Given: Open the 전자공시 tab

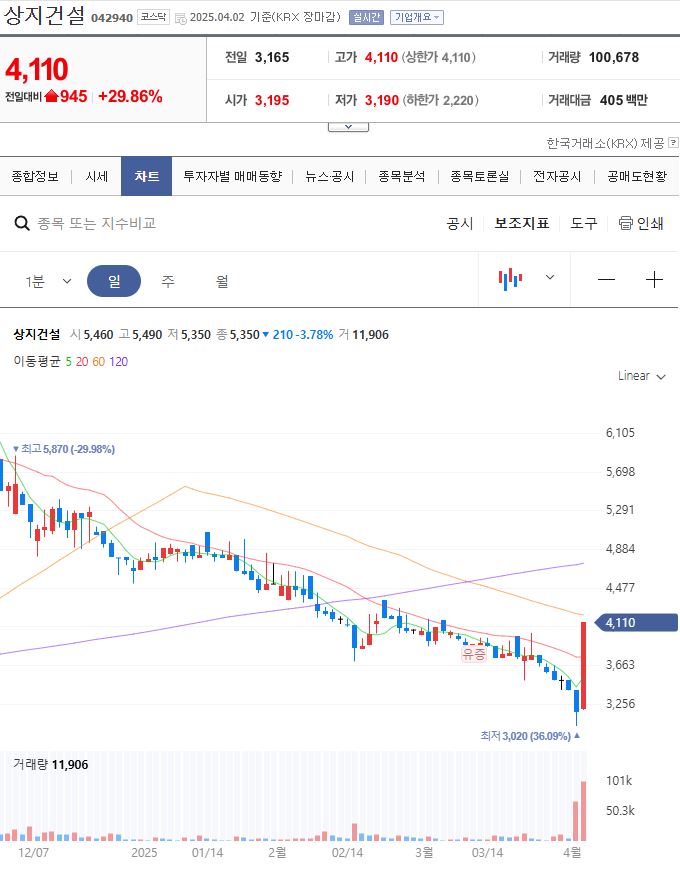Looking at the screenshot, I should [x=557, y=176].
